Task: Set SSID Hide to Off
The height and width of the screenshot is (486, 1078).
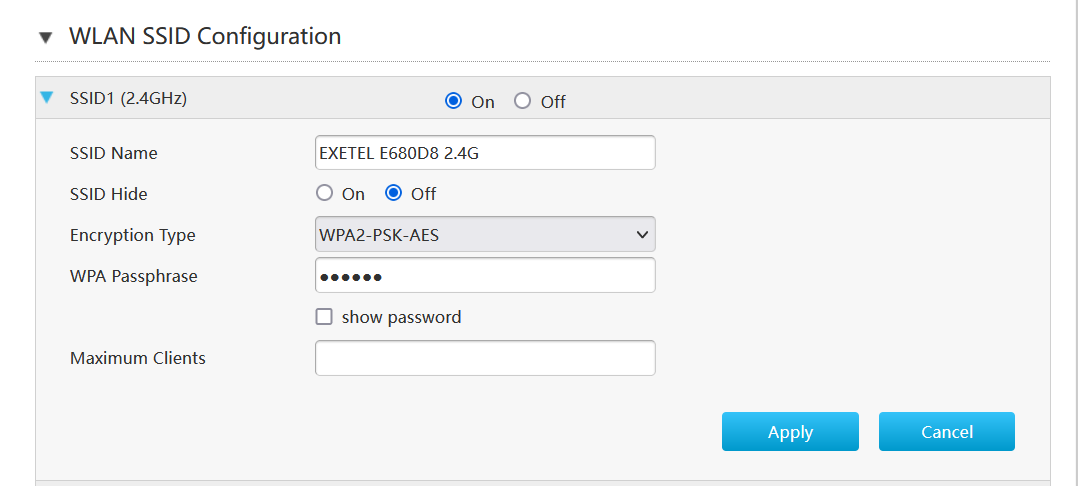Action: [x=393, y=194]
